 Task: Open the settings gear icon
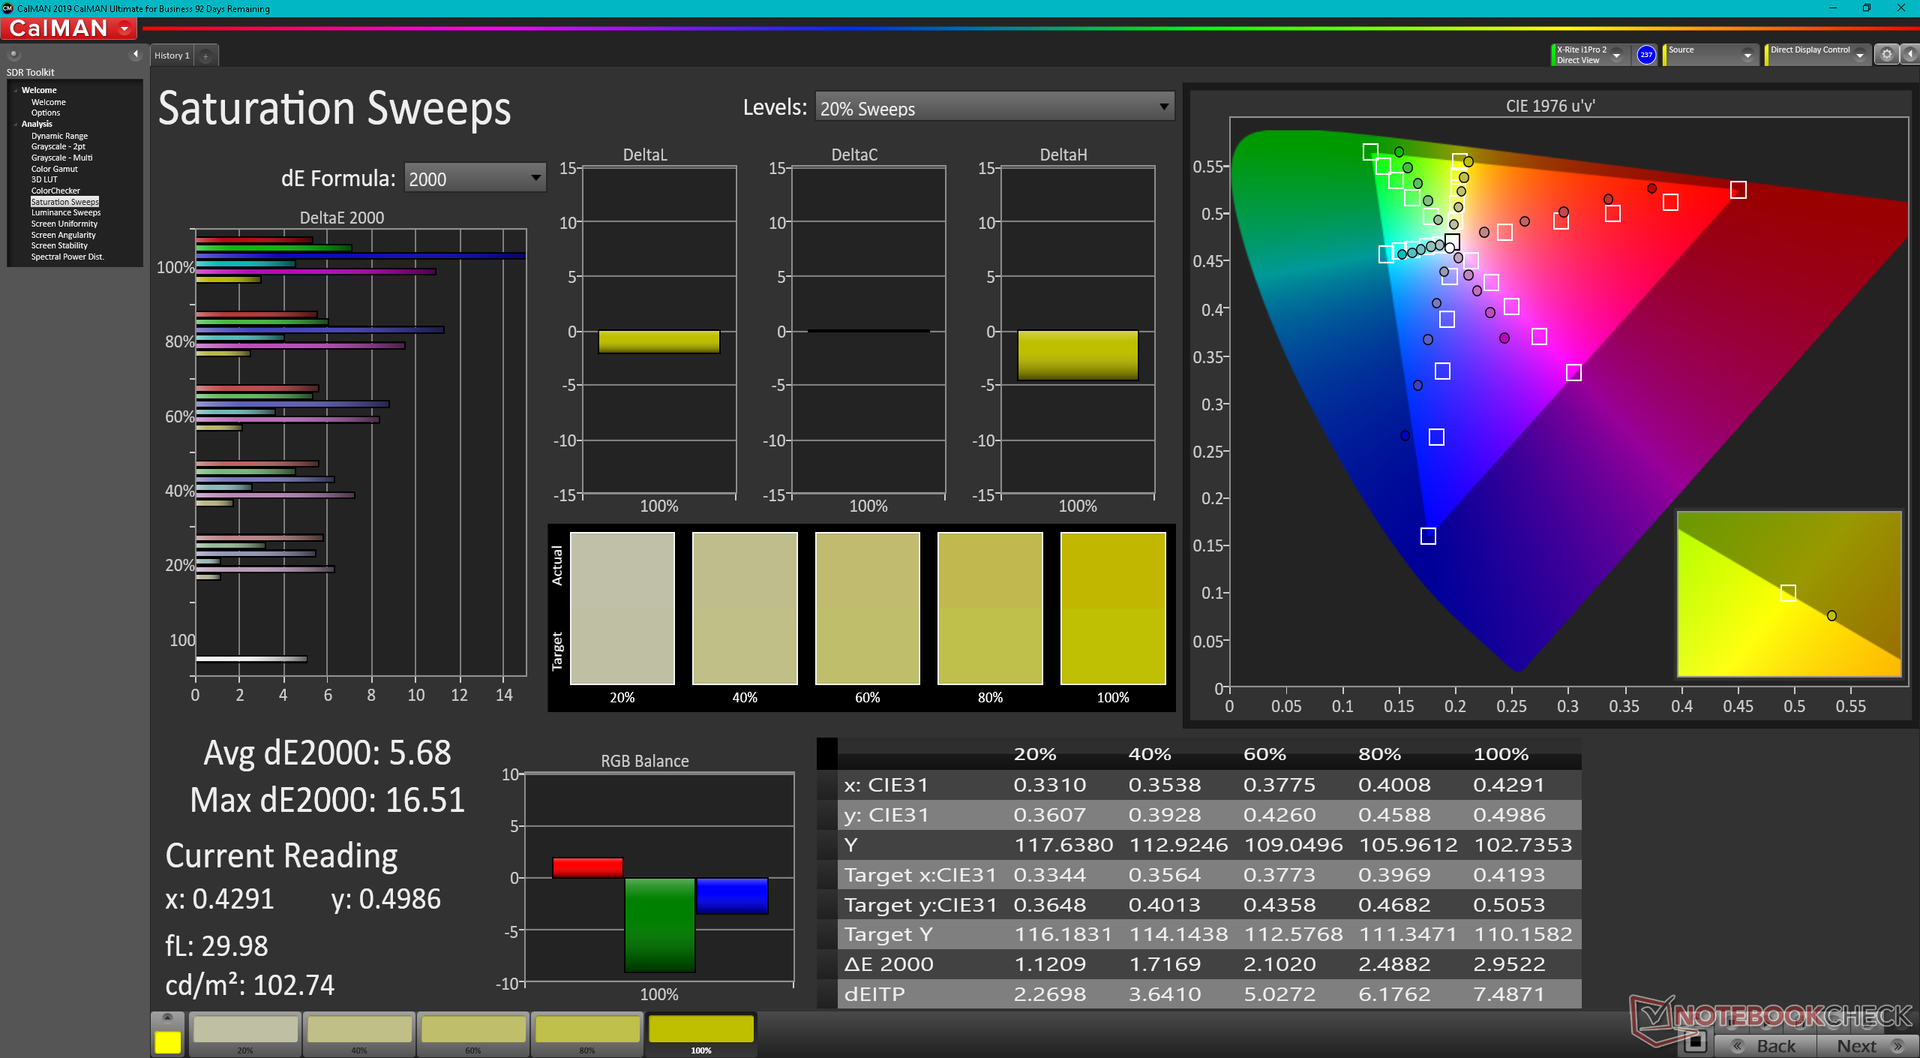tap(1886, 55)
